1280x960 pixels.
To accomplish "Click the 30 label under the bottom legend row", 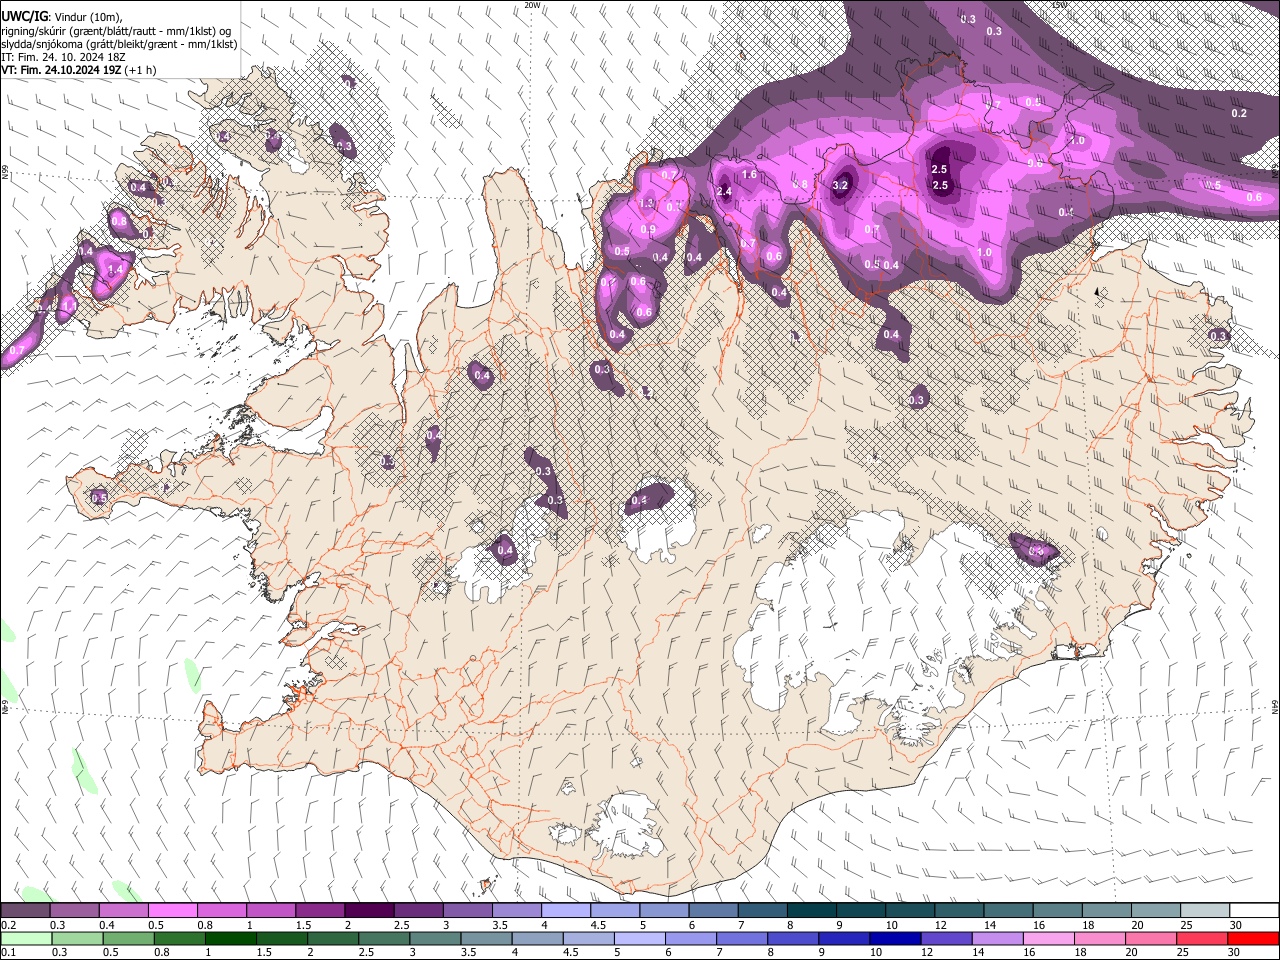I will (1235, 953).
